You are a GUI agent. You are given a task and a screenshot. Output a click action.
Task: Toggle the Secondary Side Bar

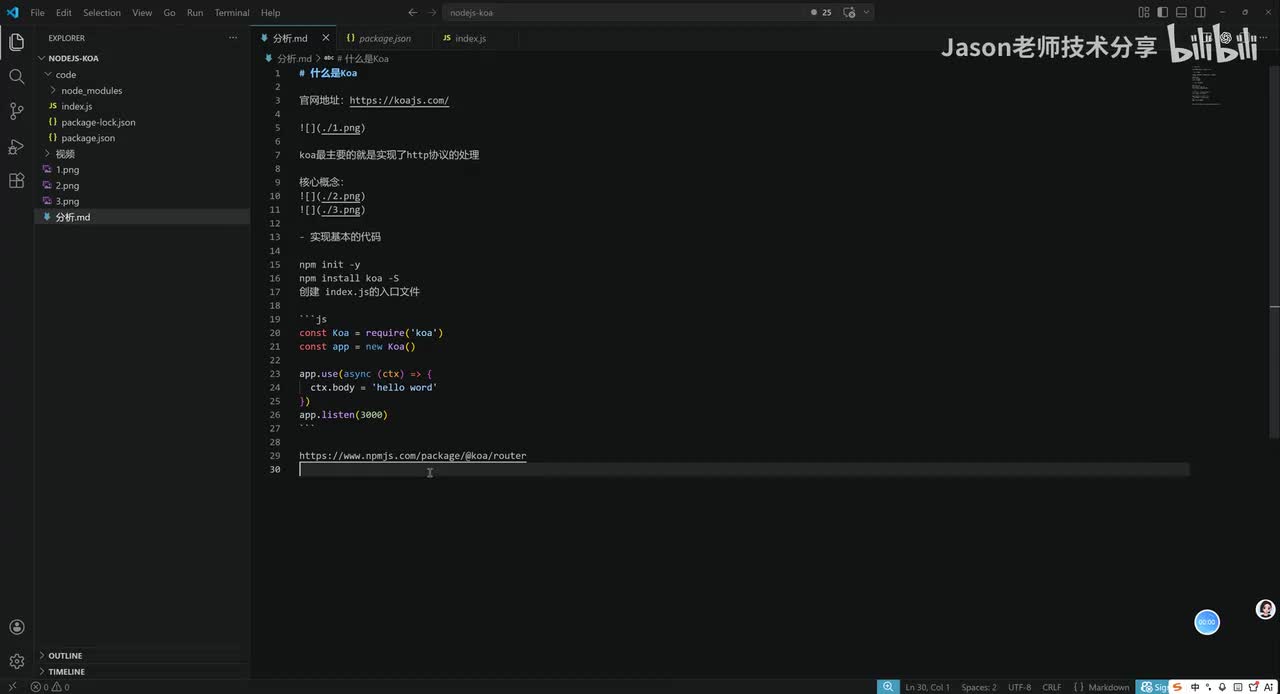1201,12
